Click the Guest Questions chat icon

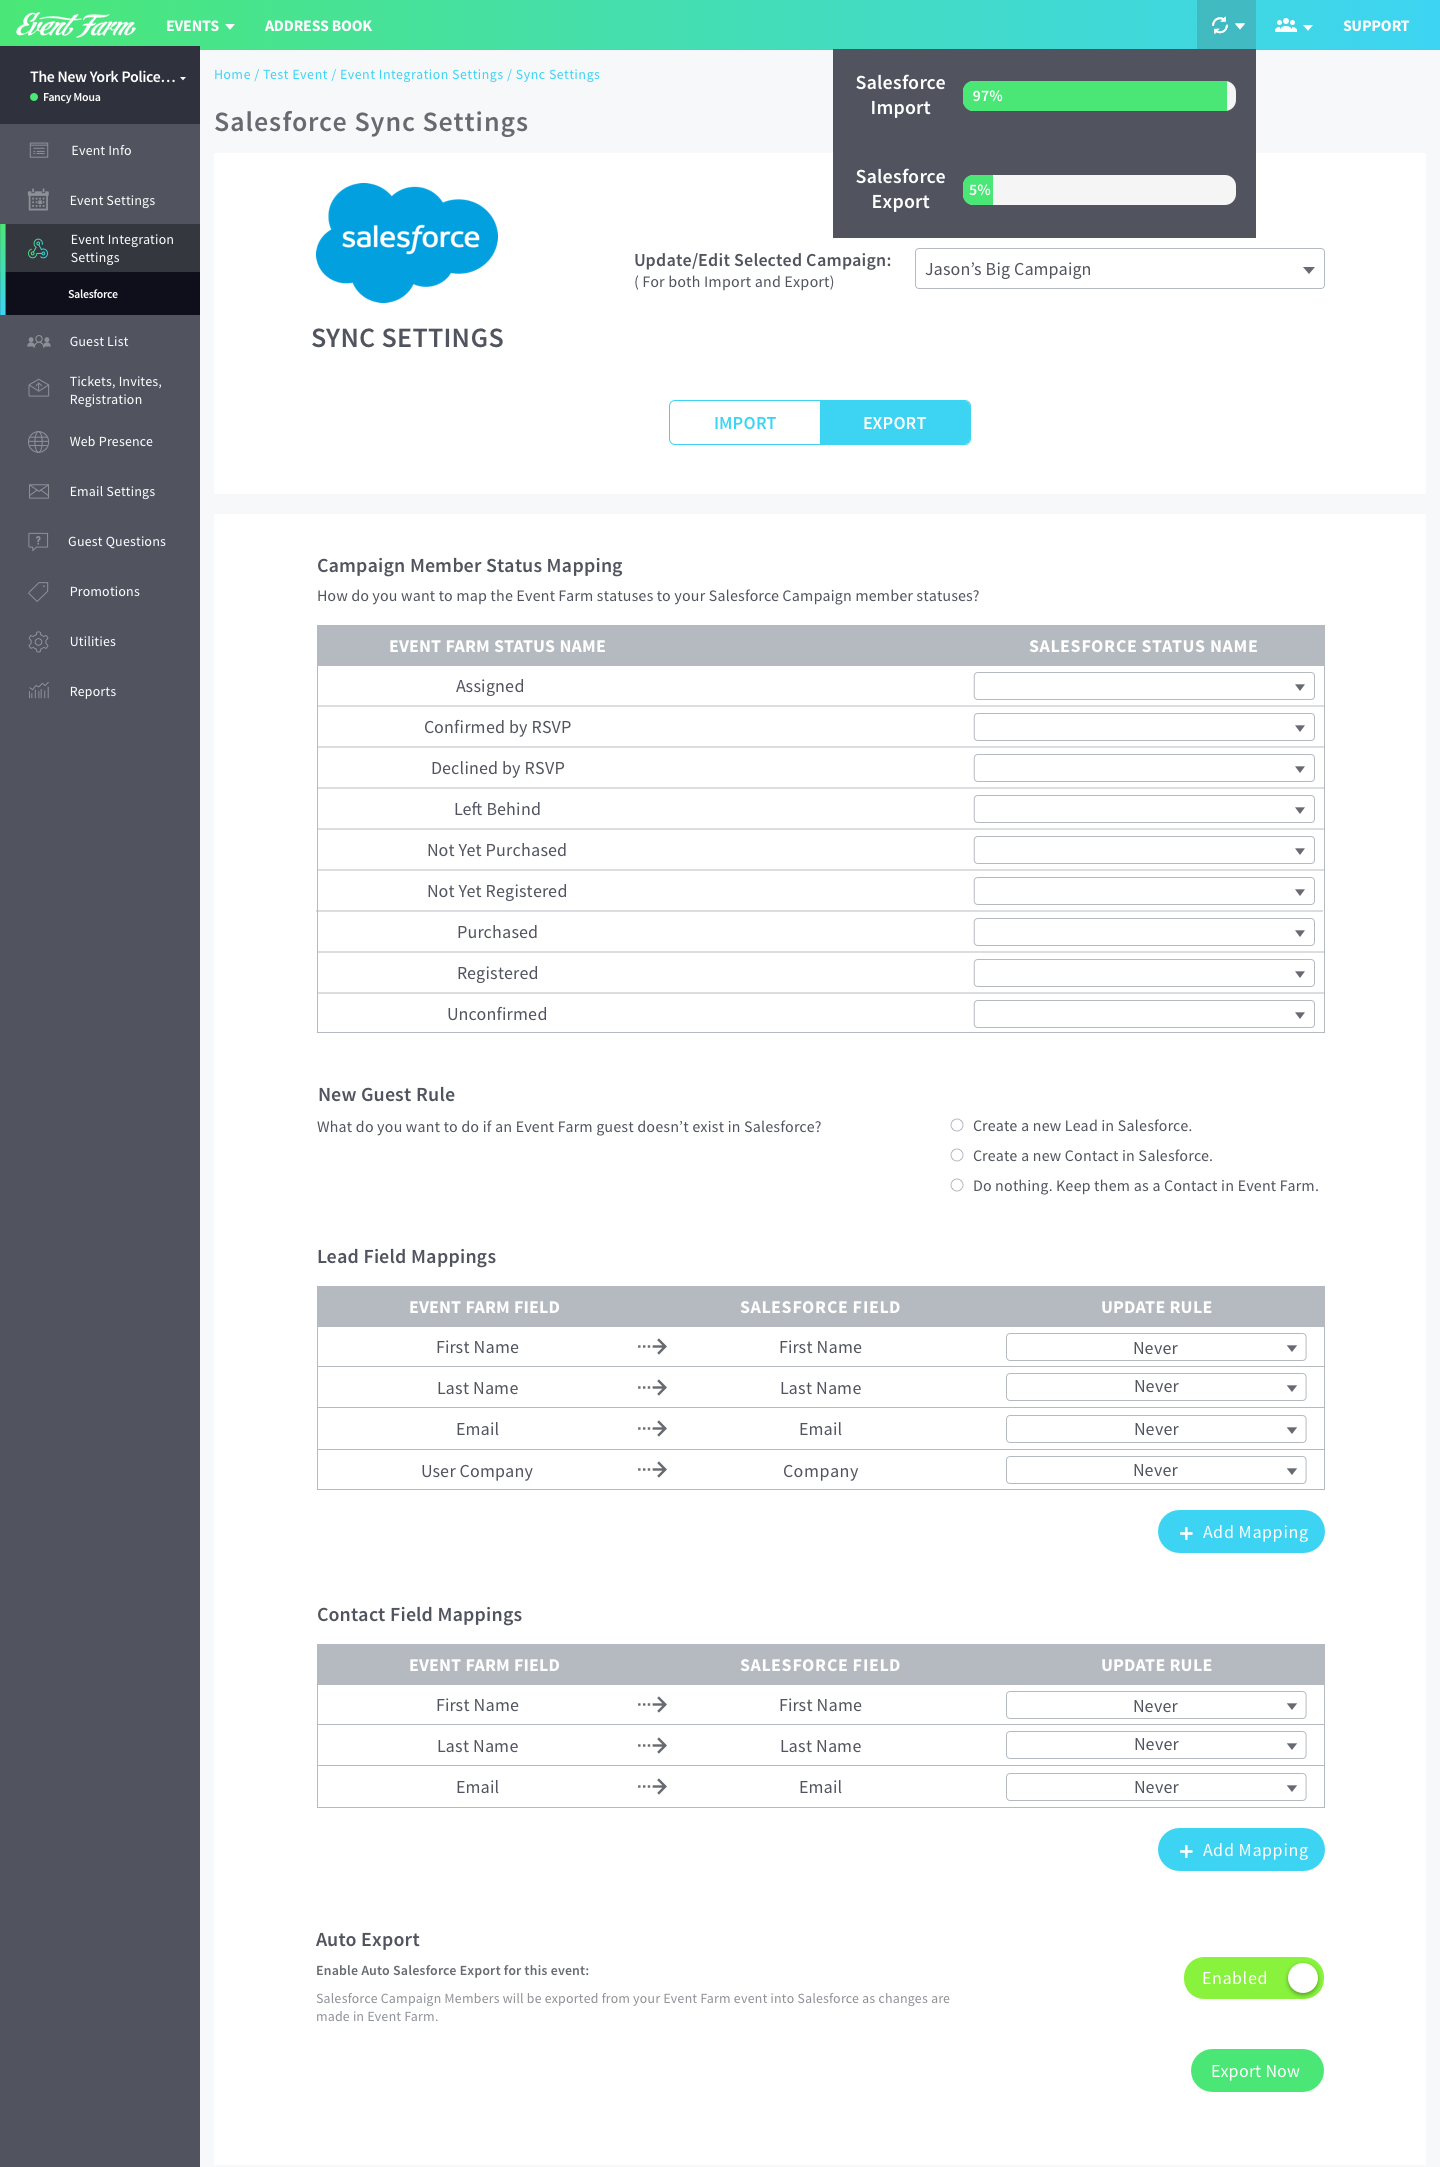click(x=39, y=541)
